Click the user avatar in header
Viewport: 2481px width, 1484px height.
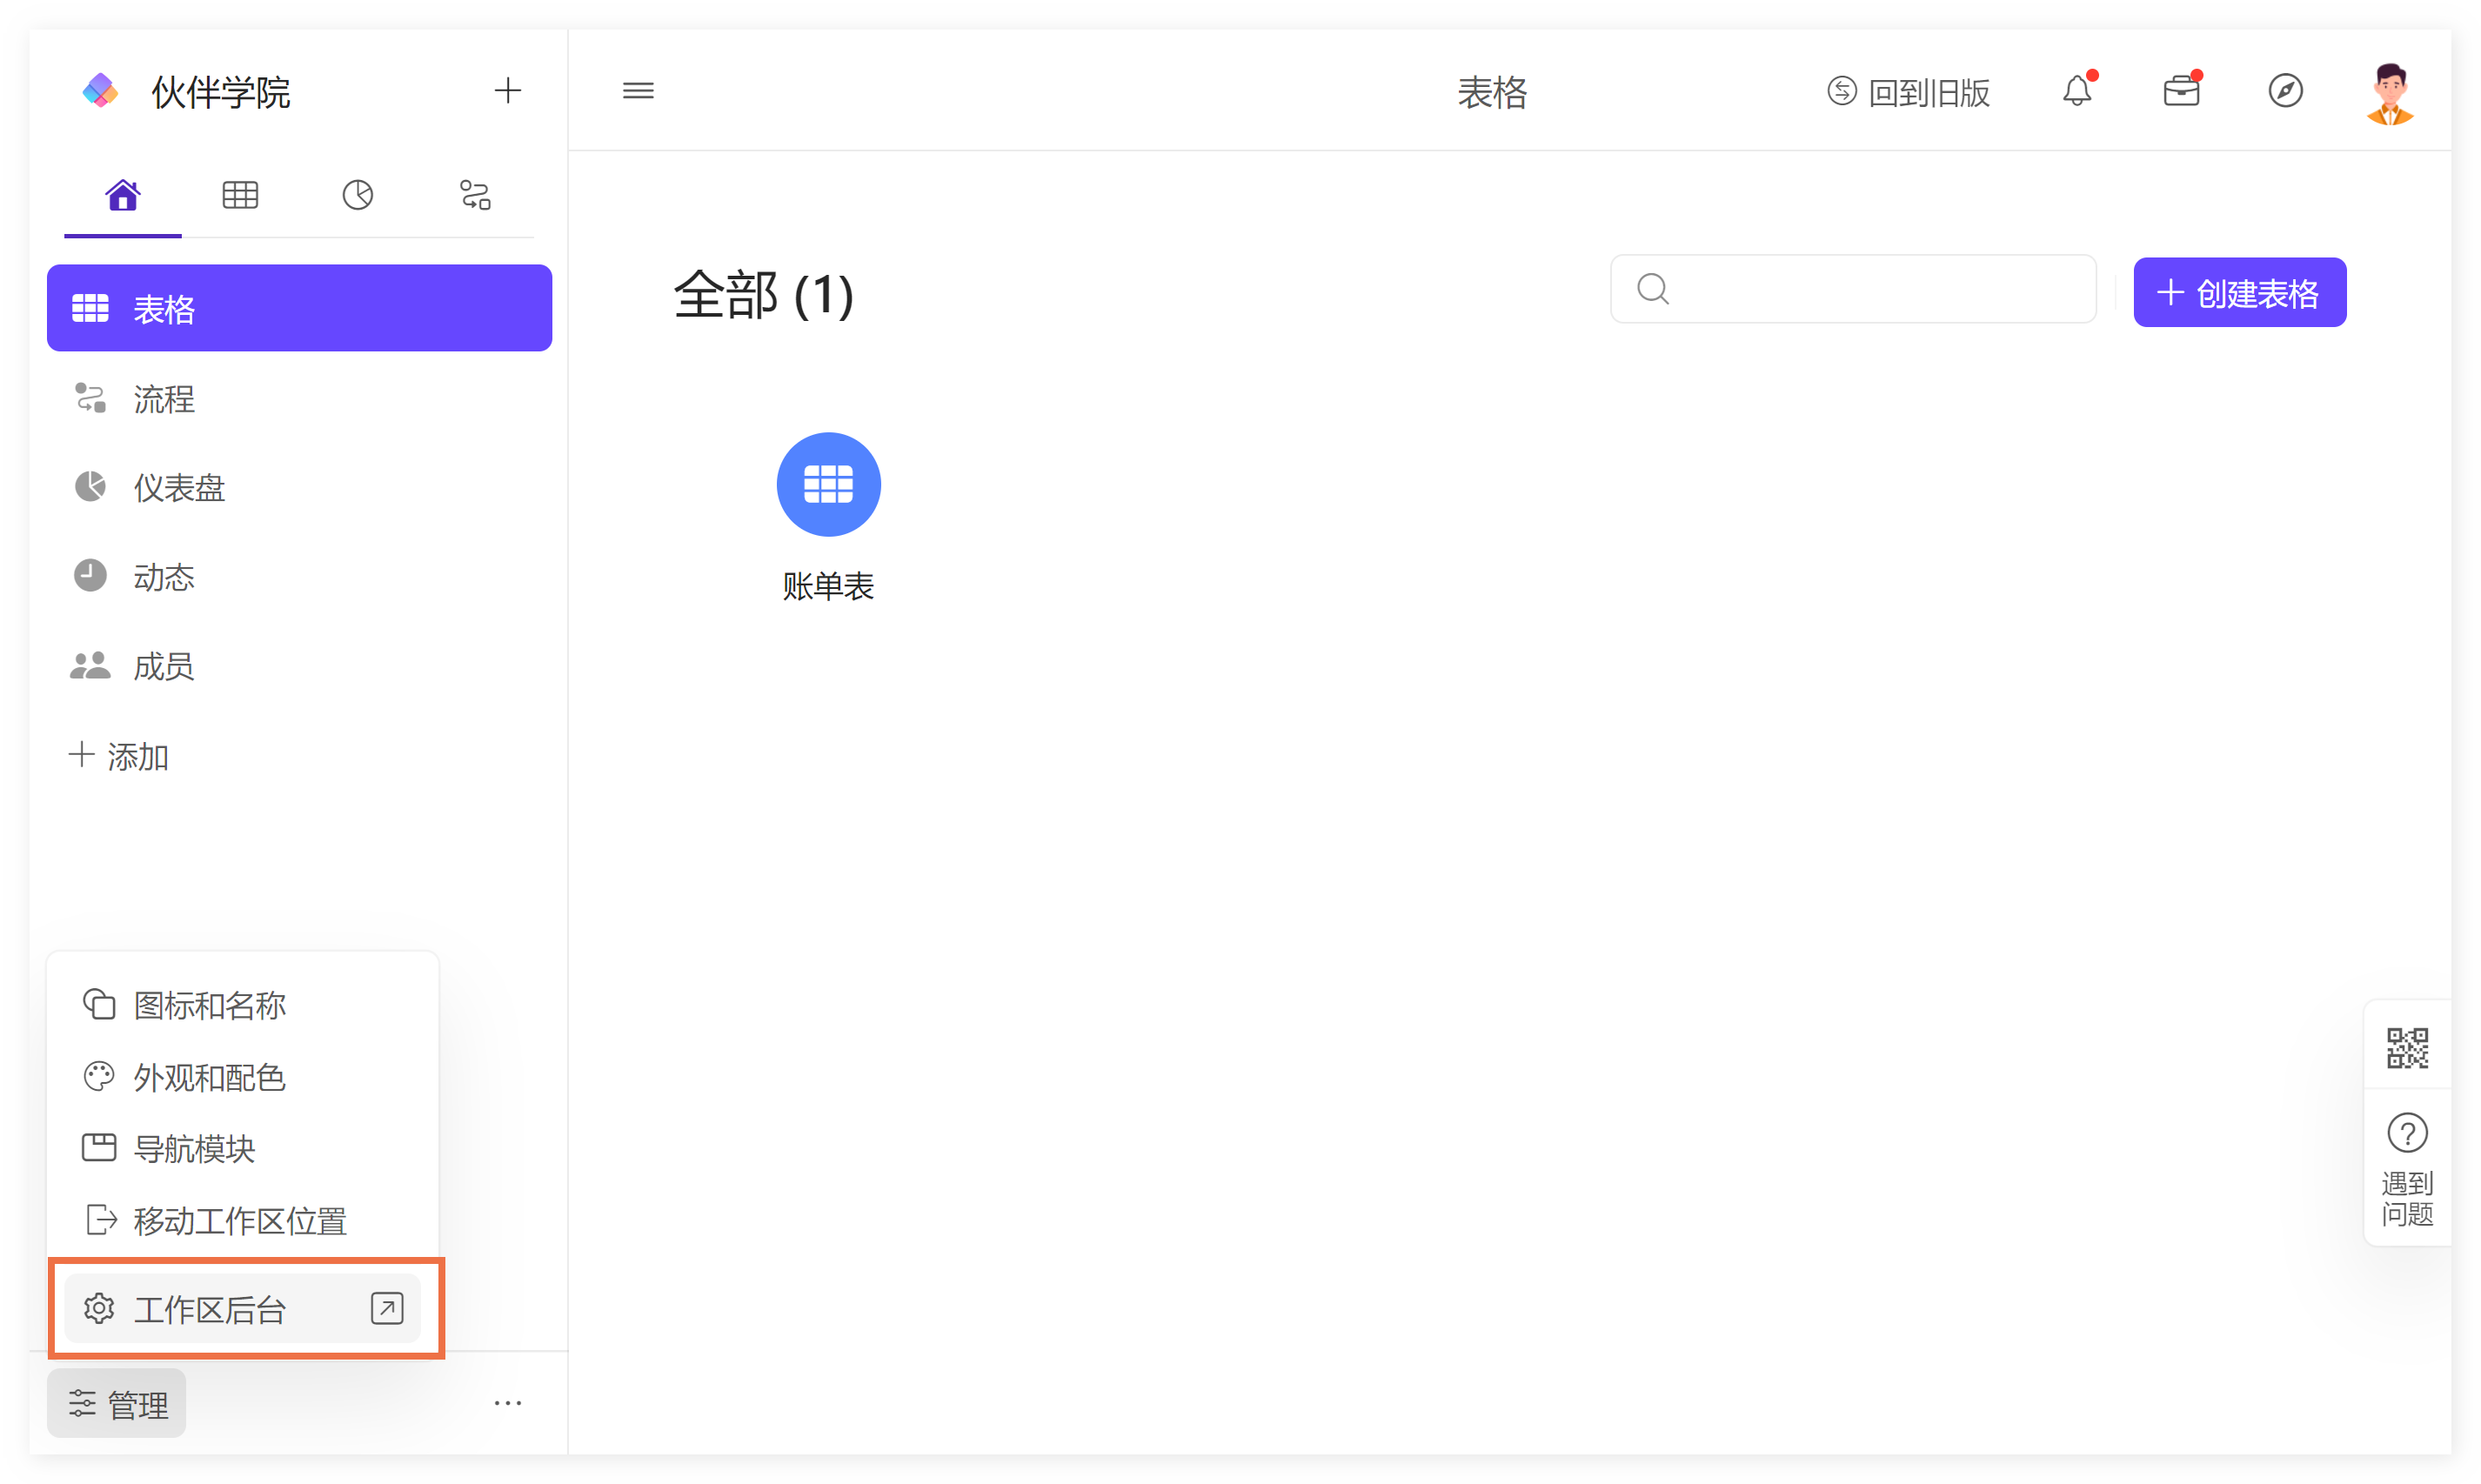coord(2390,93)
